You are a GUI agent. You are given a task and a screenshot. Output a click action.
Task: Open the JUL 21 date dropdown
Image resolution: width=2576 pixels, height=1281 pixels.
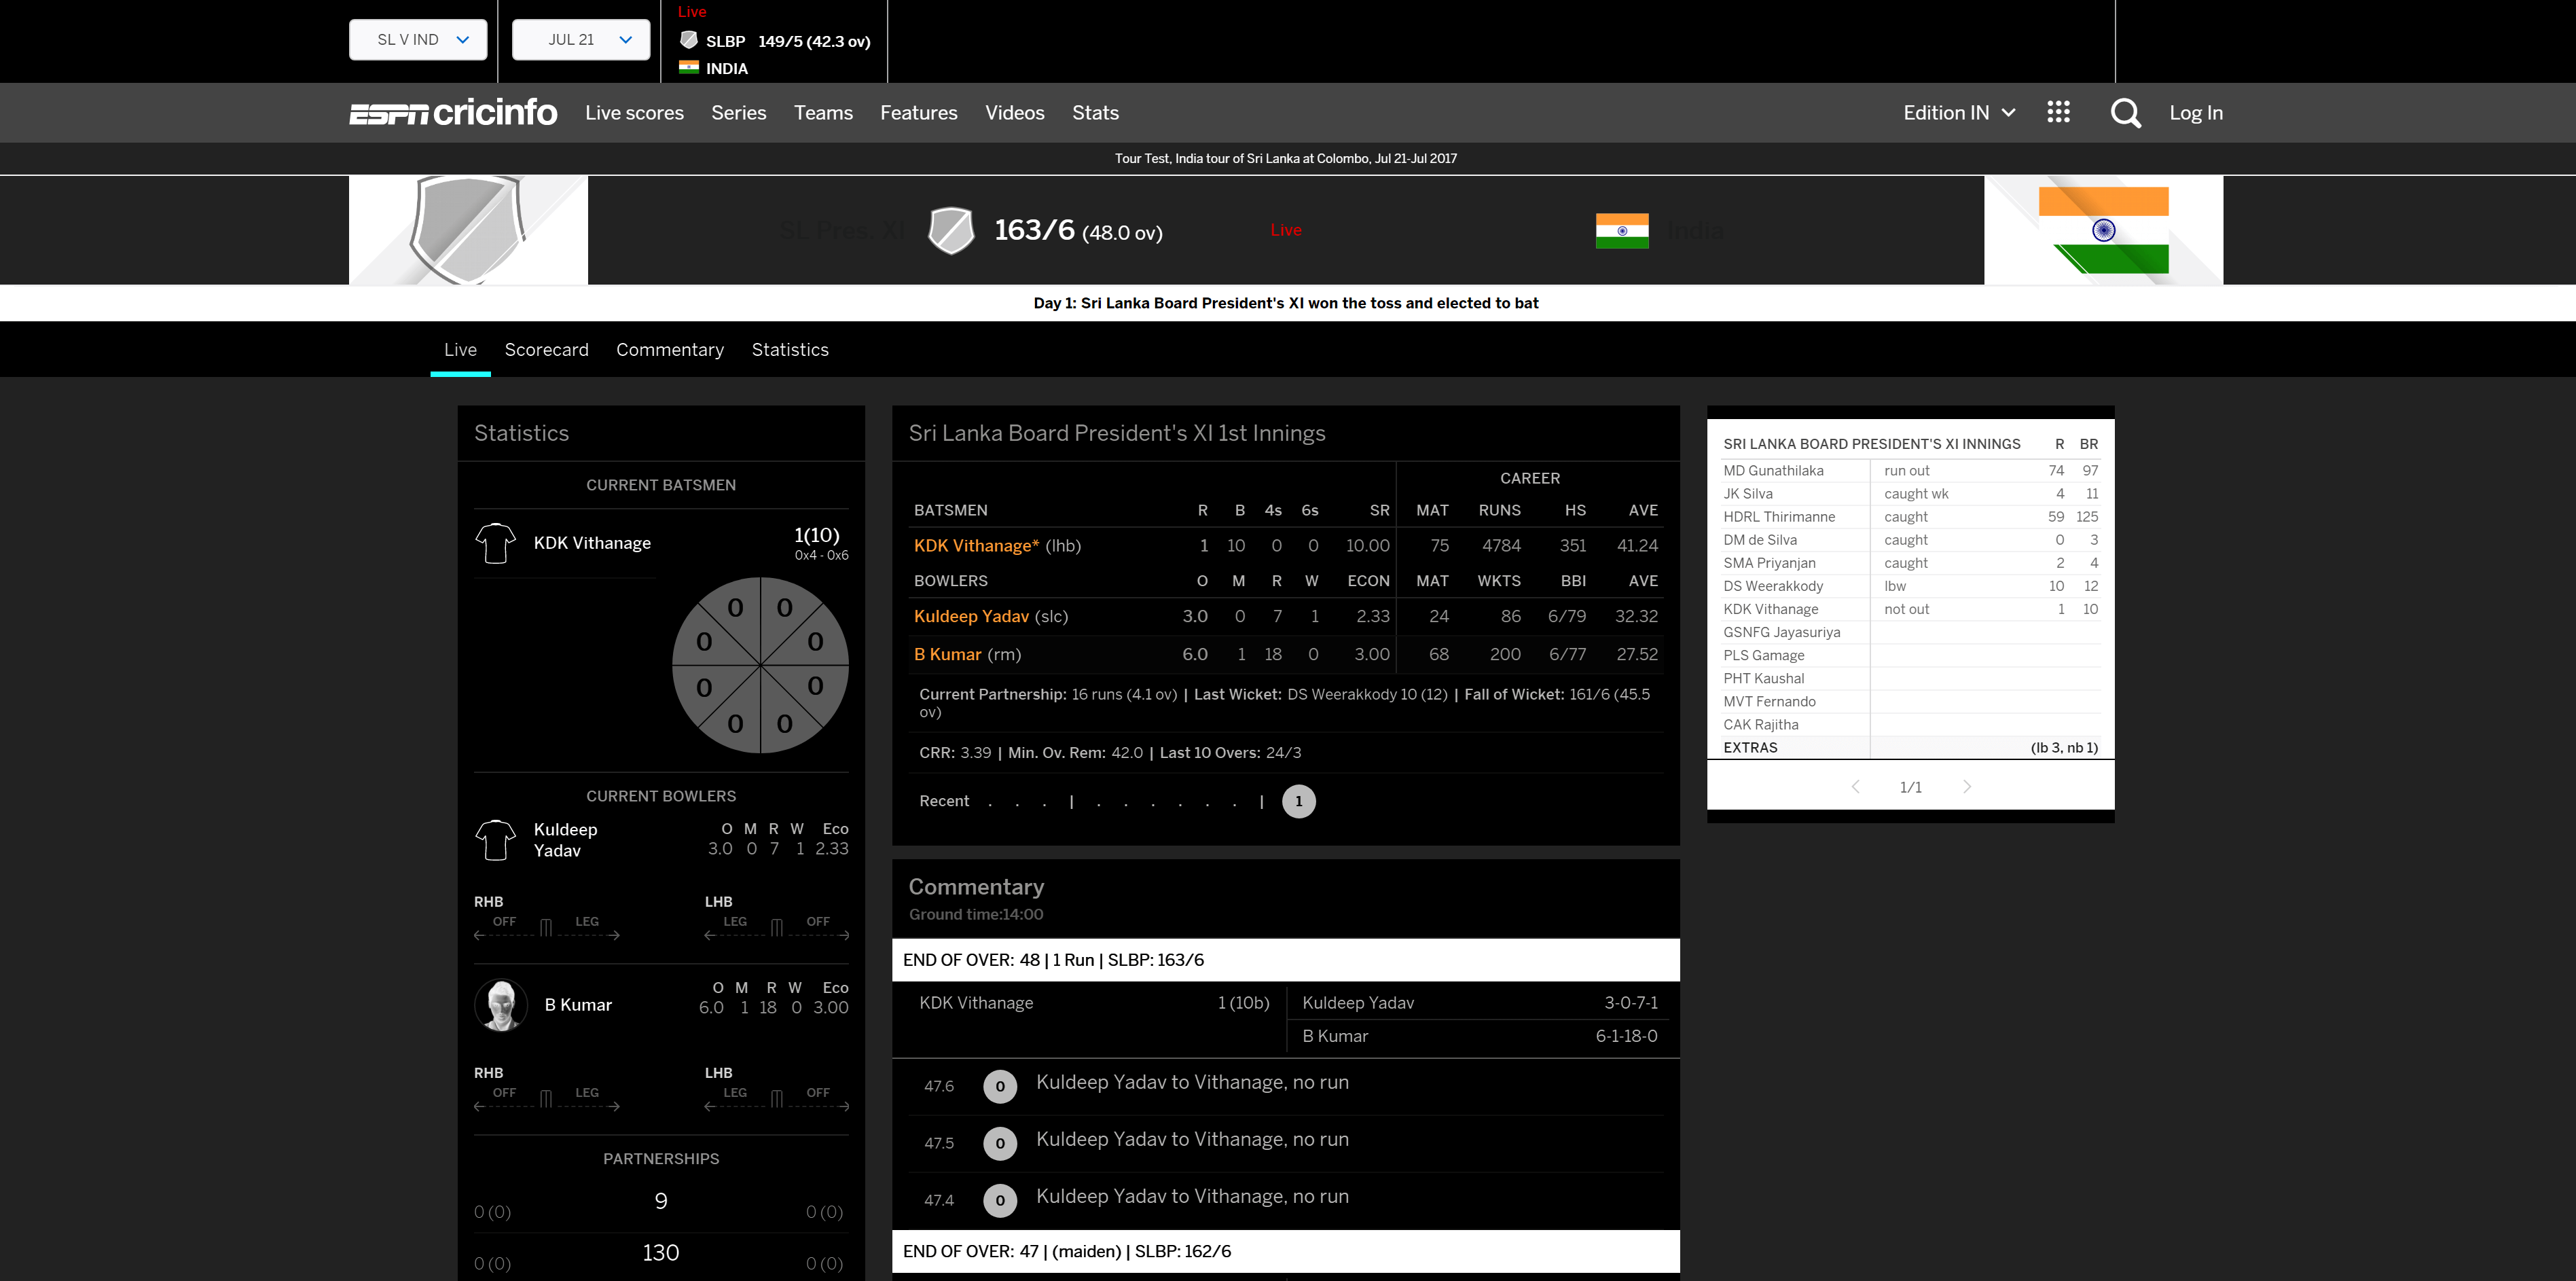pos(581,40)
